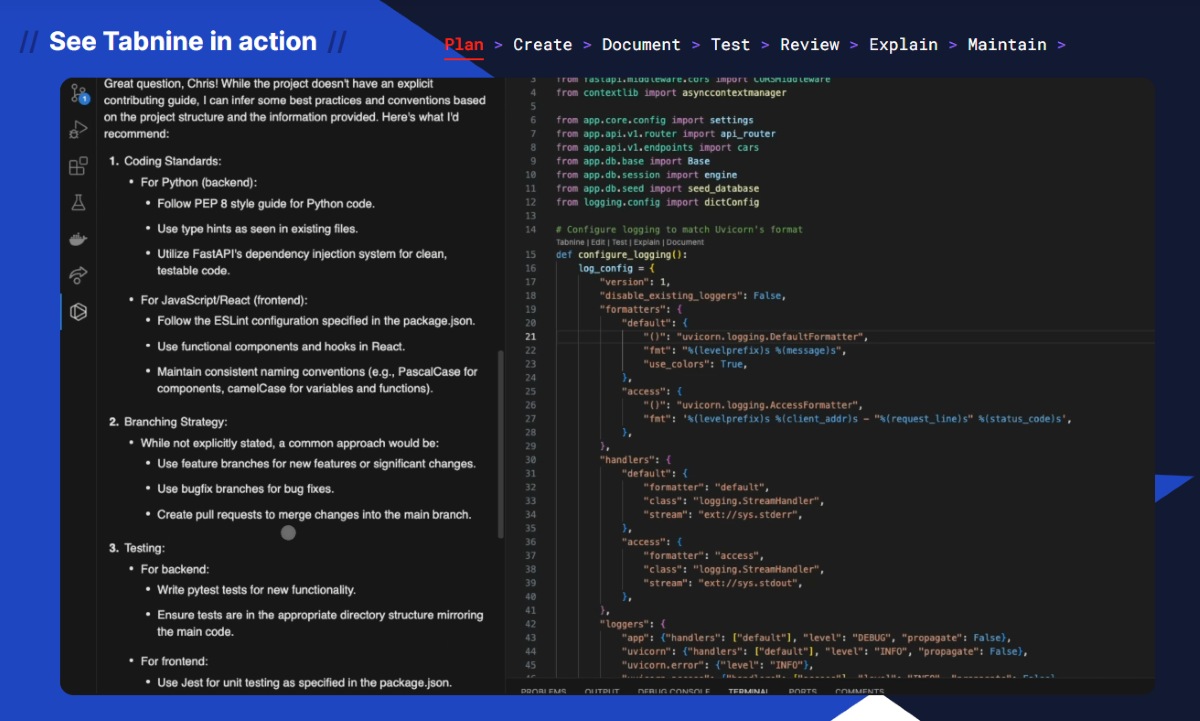Switch to the Document step in top navigation
The image size is (1200, 721).
coord(641,44)
